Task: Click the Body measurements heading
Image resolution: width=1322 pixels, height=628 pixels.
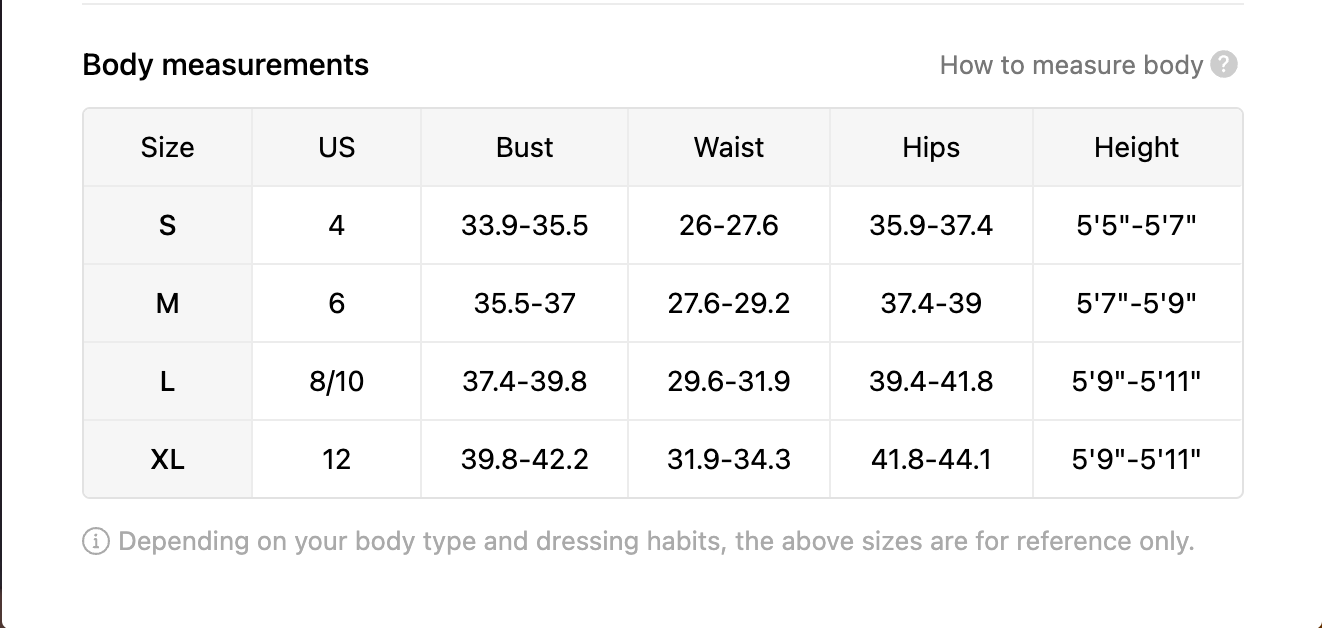Action: coord(226,65)
